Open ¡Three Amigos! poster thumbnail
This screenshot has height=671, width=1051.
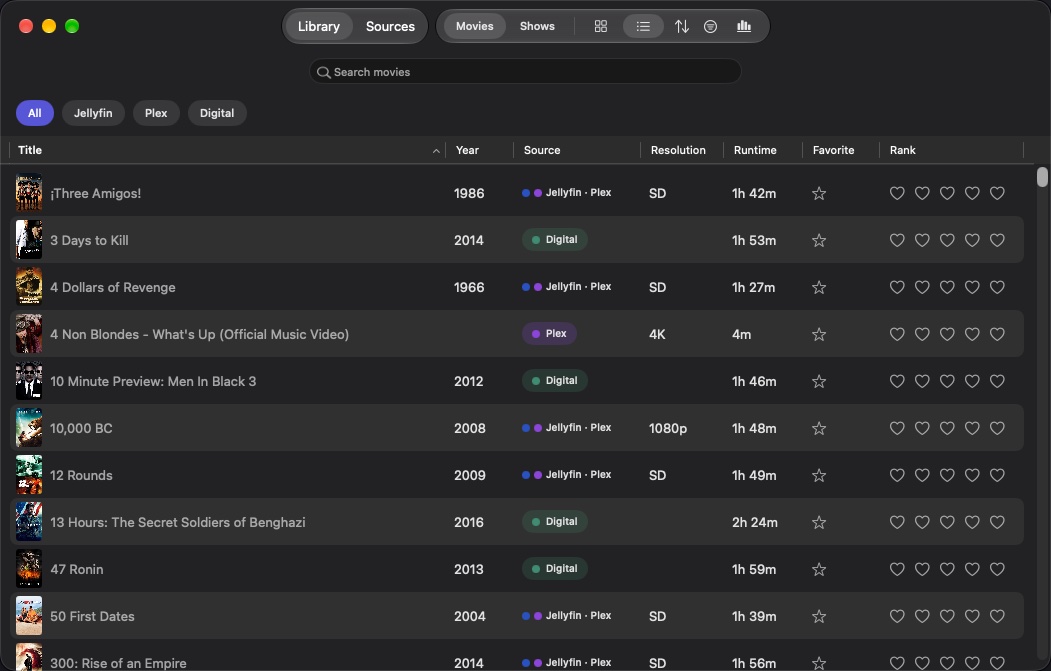tap(29, 193)
